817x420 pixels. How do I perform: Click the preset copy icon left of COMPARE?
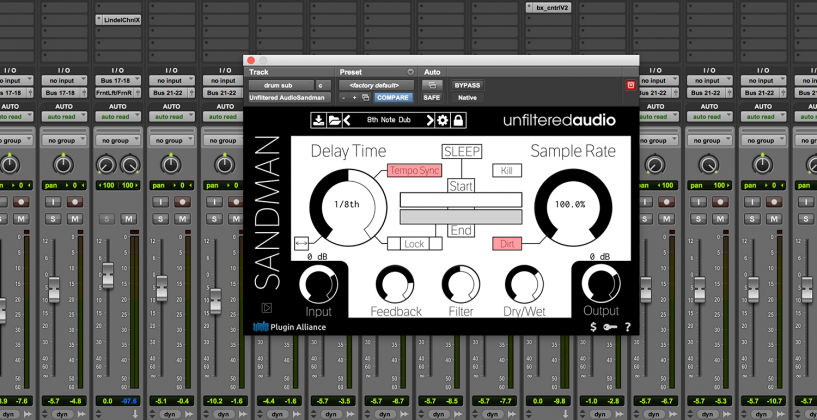click(x=366, y=97)
